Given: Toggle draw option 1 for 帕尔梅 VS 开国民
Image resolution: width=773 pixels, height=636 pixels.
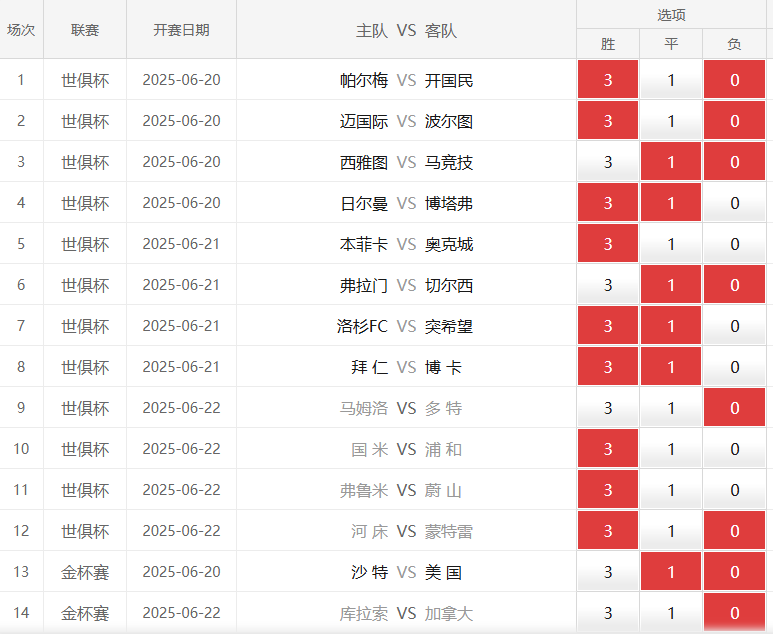Looking at the screenshot, I should (671, 79).
